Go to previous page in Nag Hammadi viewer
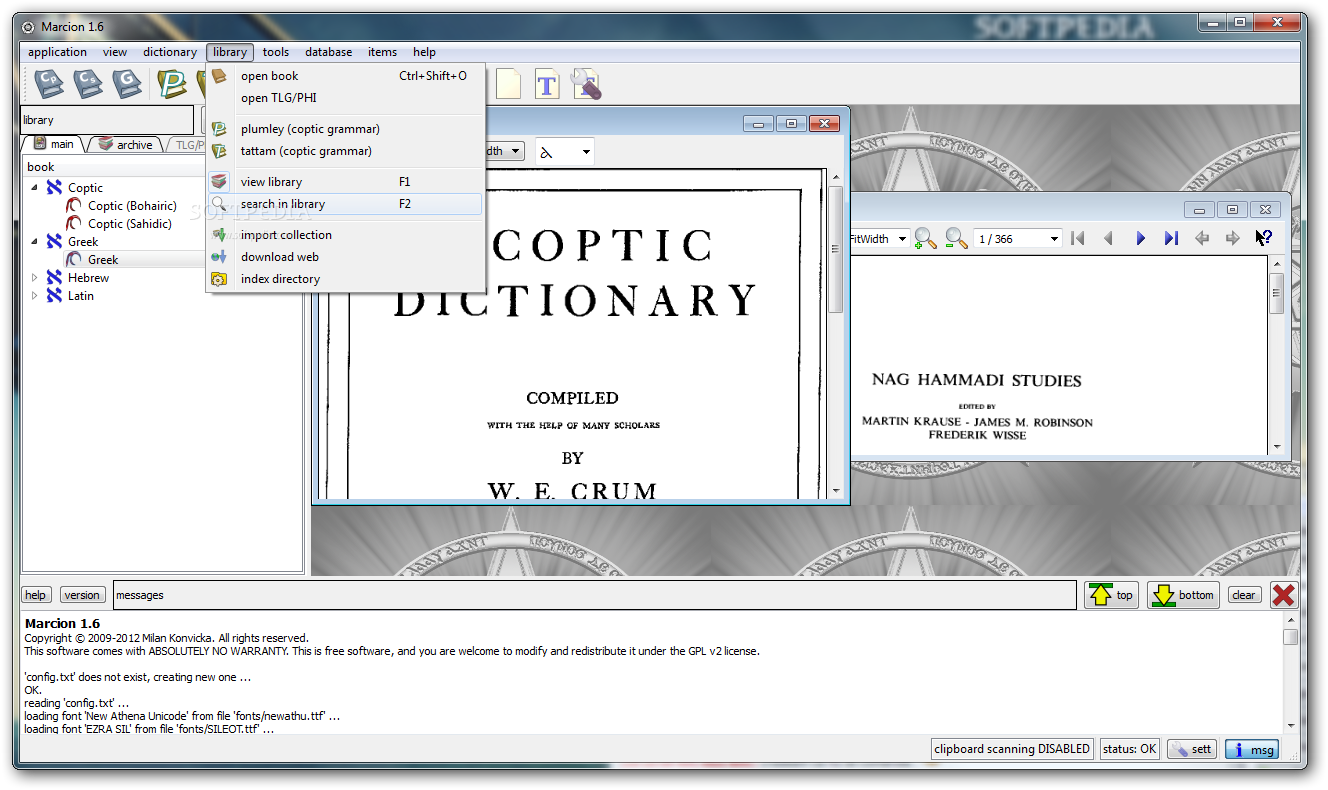The width and height of the screenshot is (1328, 790). pyautogui.click(x=1108, y=238)
